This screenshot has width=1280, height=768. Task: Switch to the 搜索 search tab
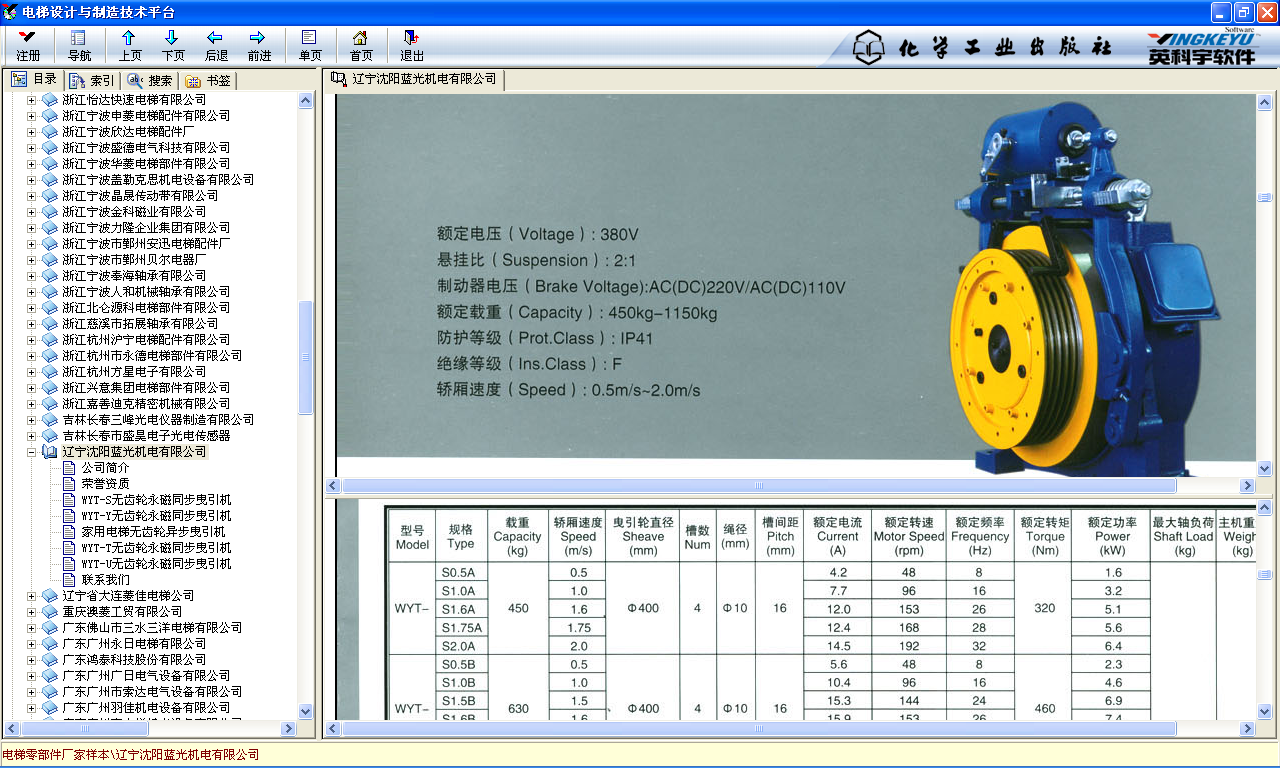pos(150,81)
